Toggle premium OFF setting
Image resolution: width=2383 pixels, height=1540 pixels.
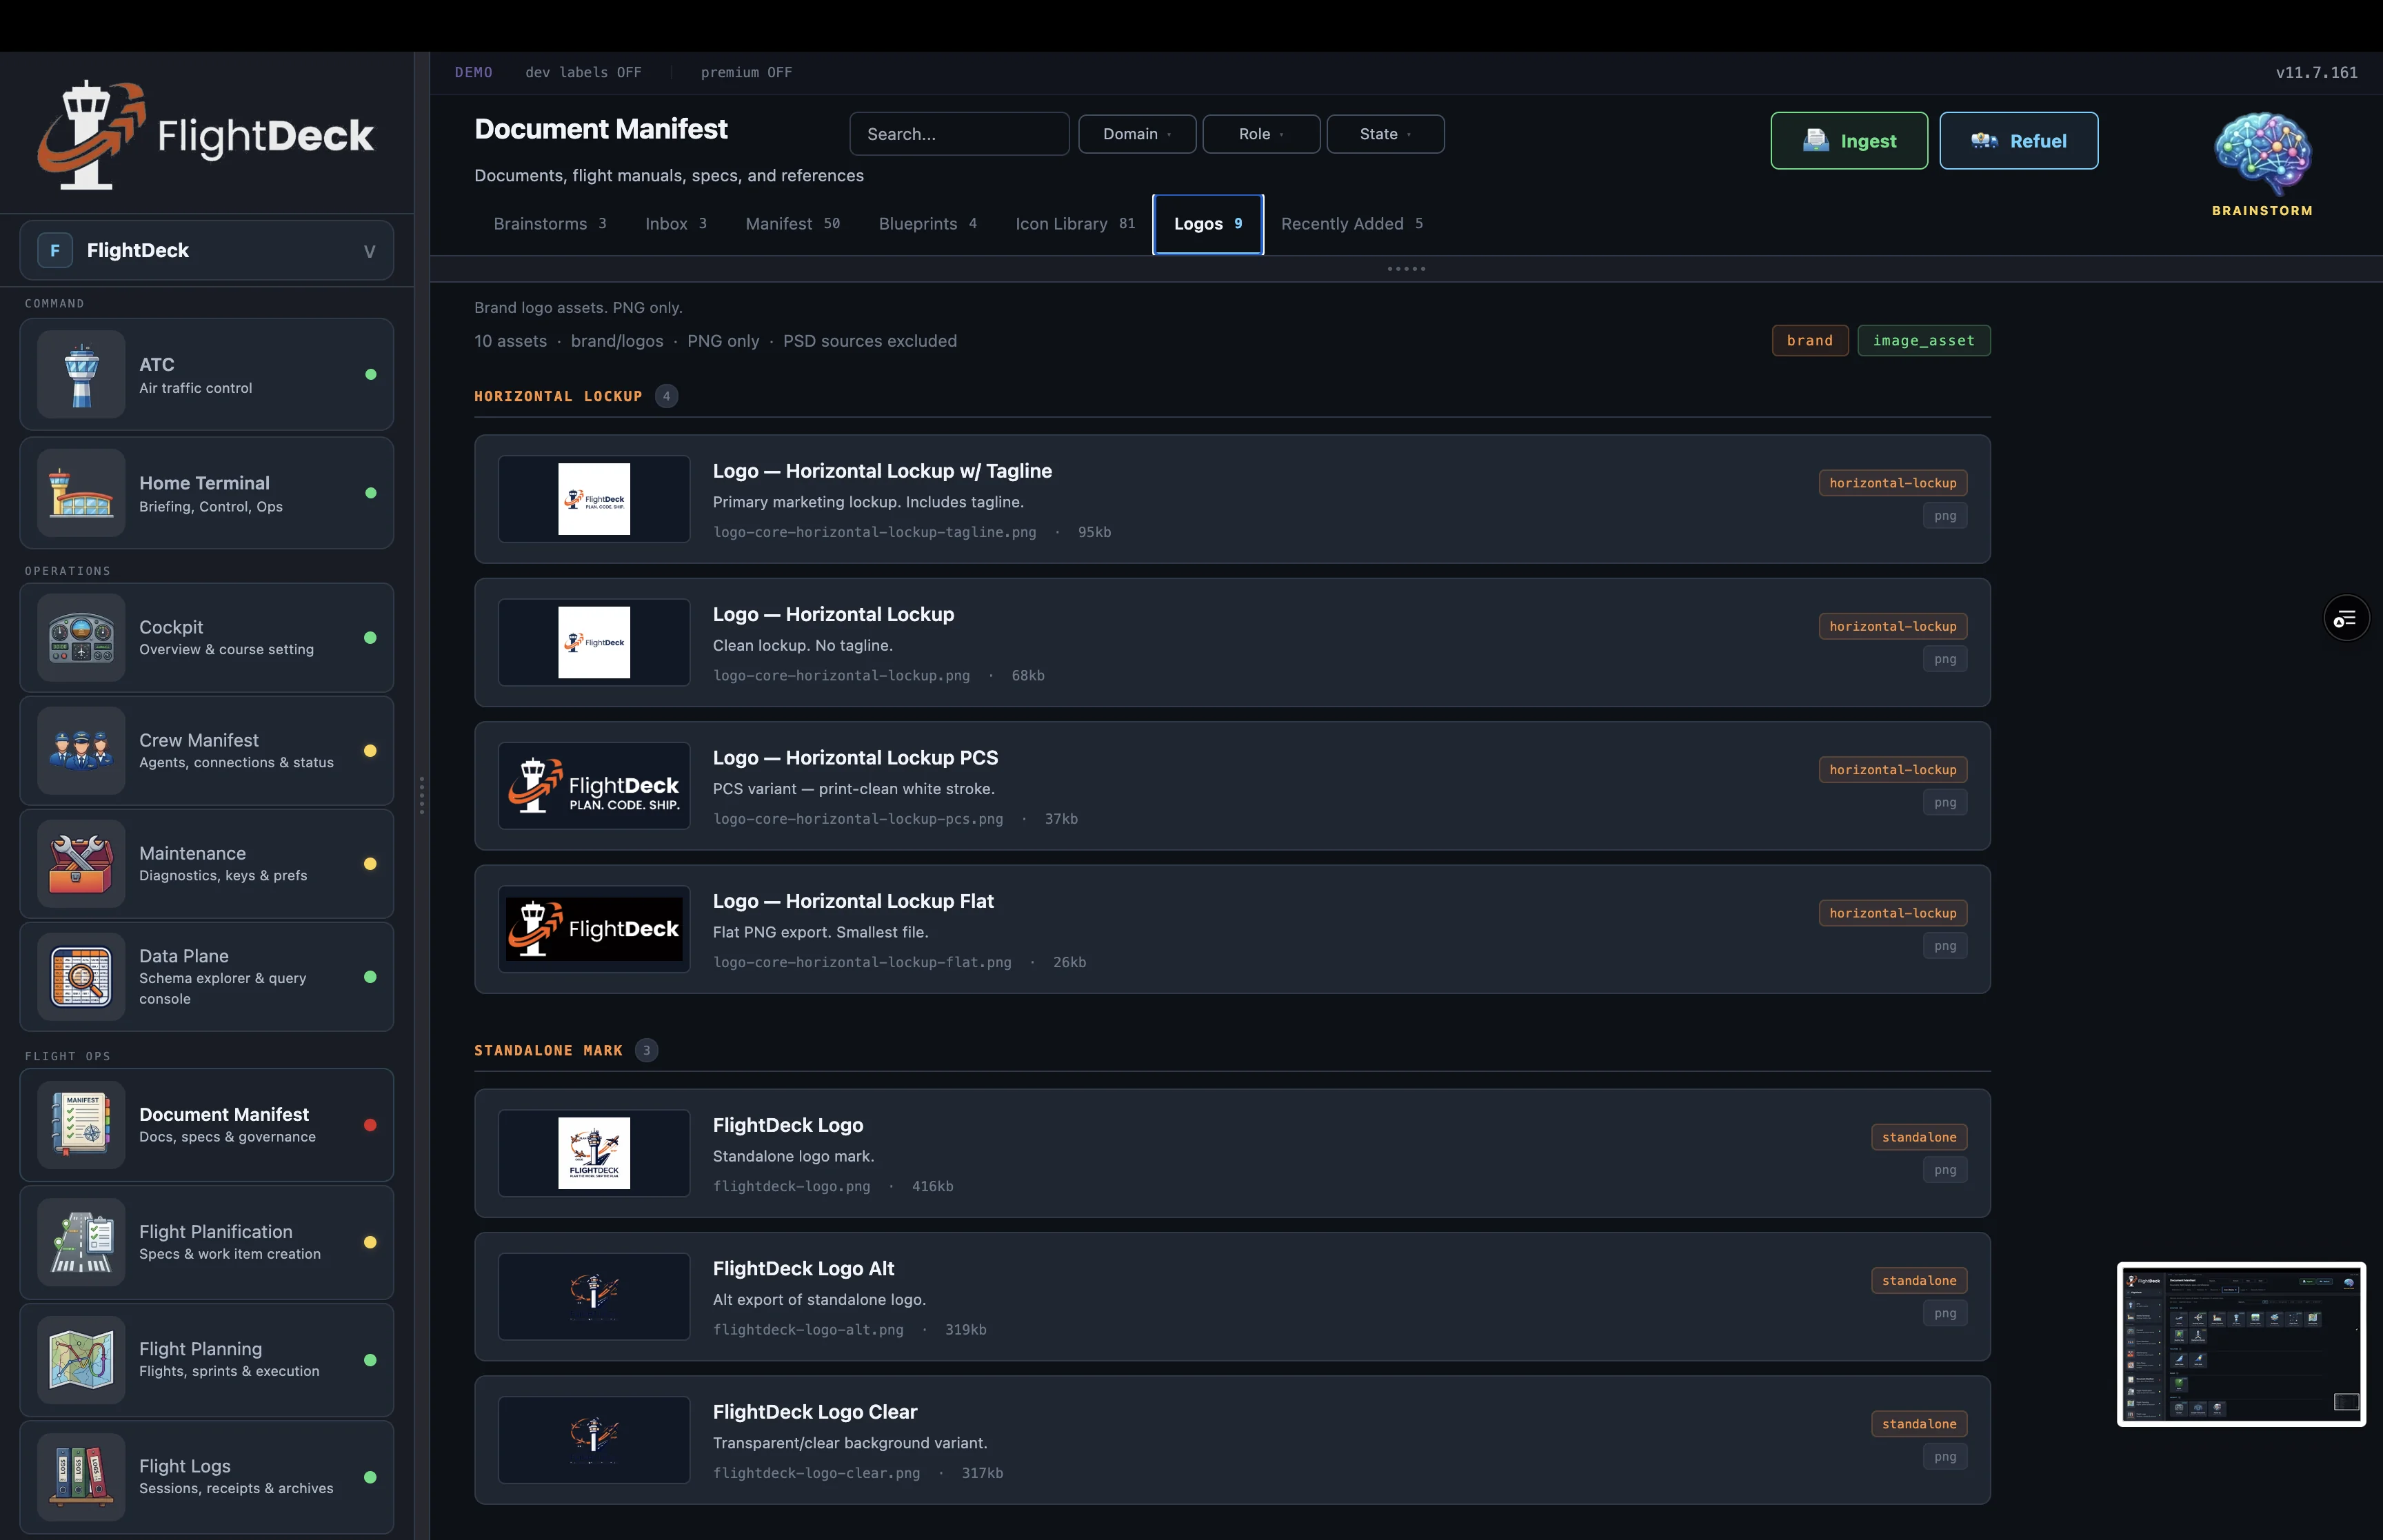point(746,72)
